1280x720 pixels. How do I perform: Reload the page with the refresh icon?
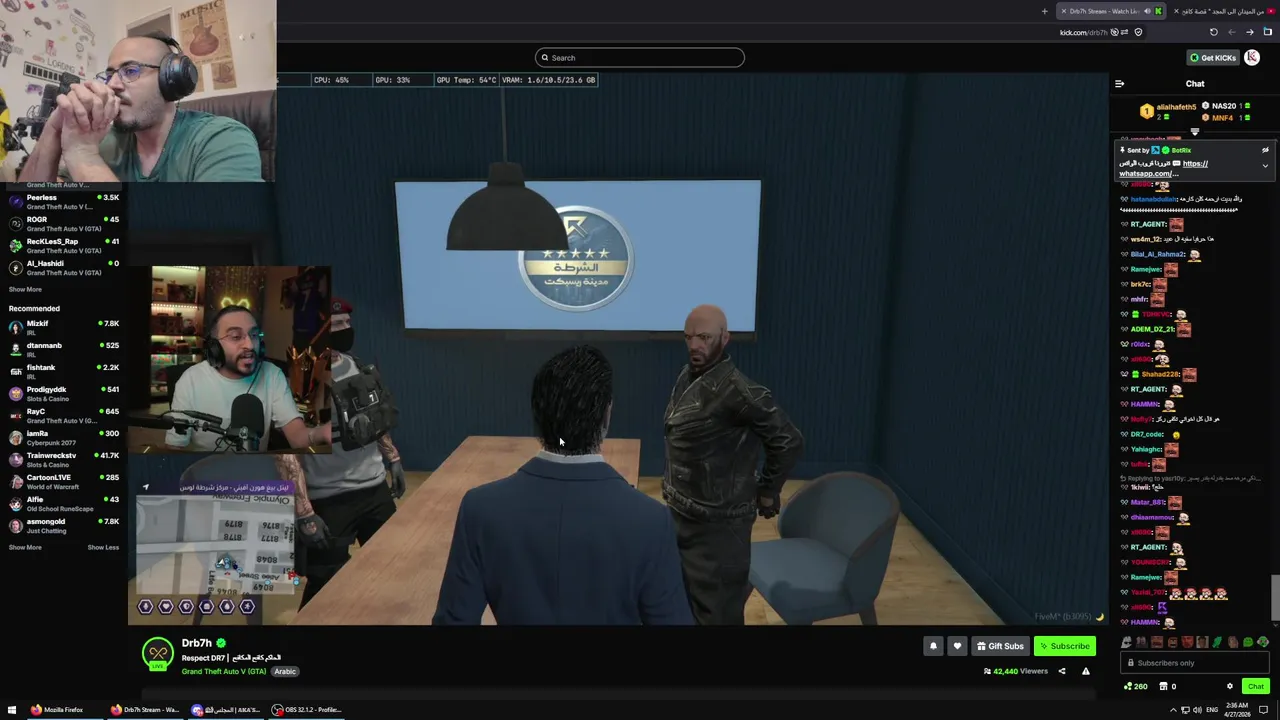coord(1214,32)
